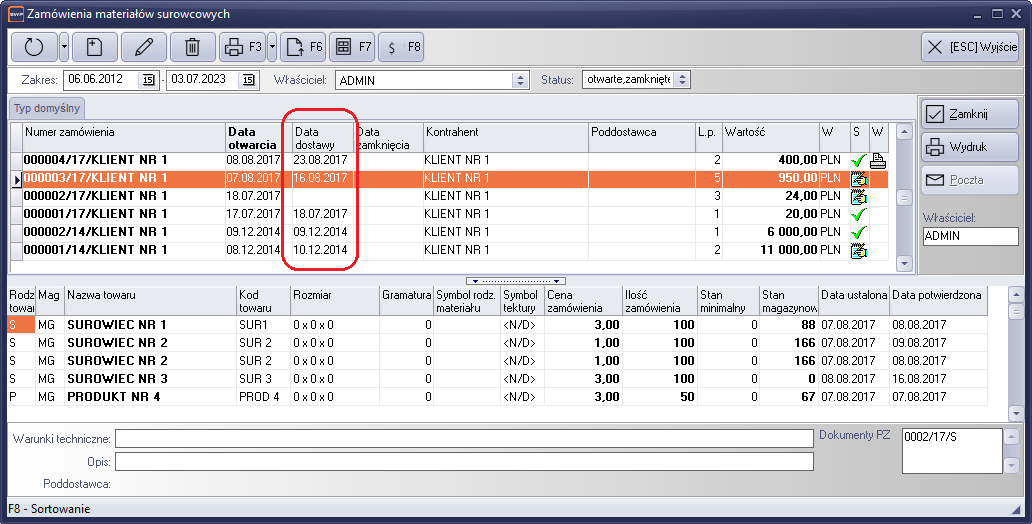Click the F7 layout icon
1032x524 pixels.
(x=352, y=47)
